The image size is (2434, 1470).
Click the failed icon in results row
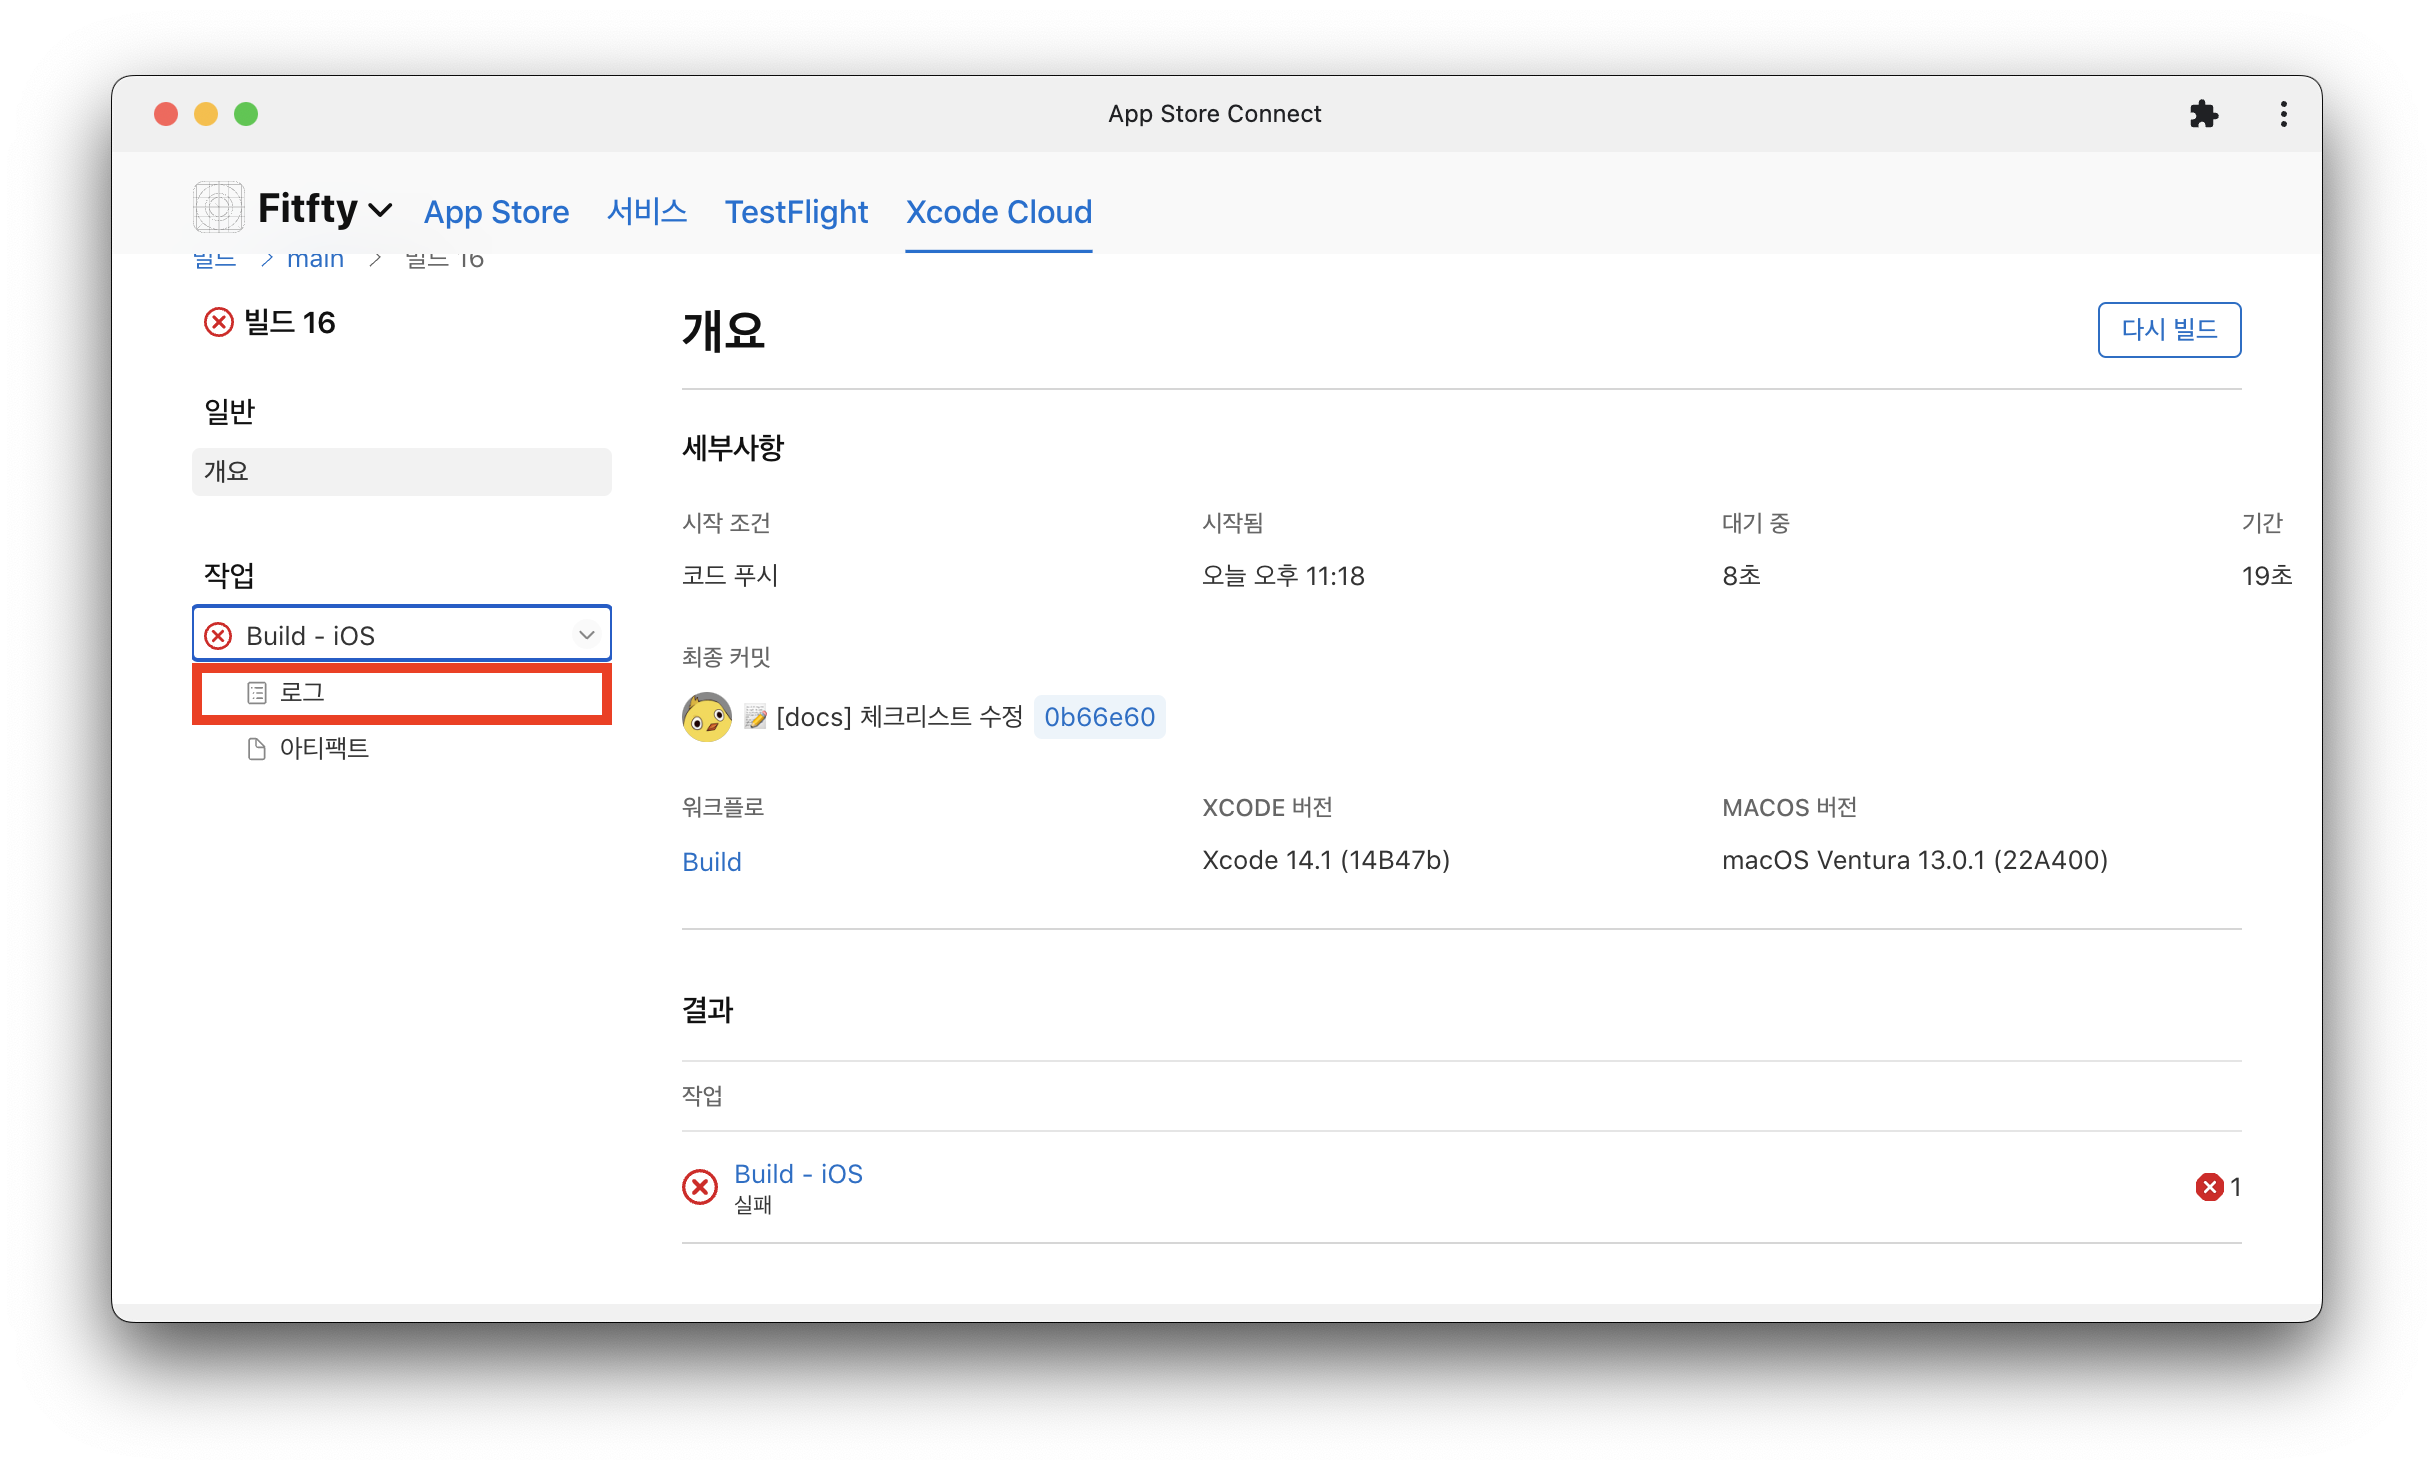[x=700, y=1187]
